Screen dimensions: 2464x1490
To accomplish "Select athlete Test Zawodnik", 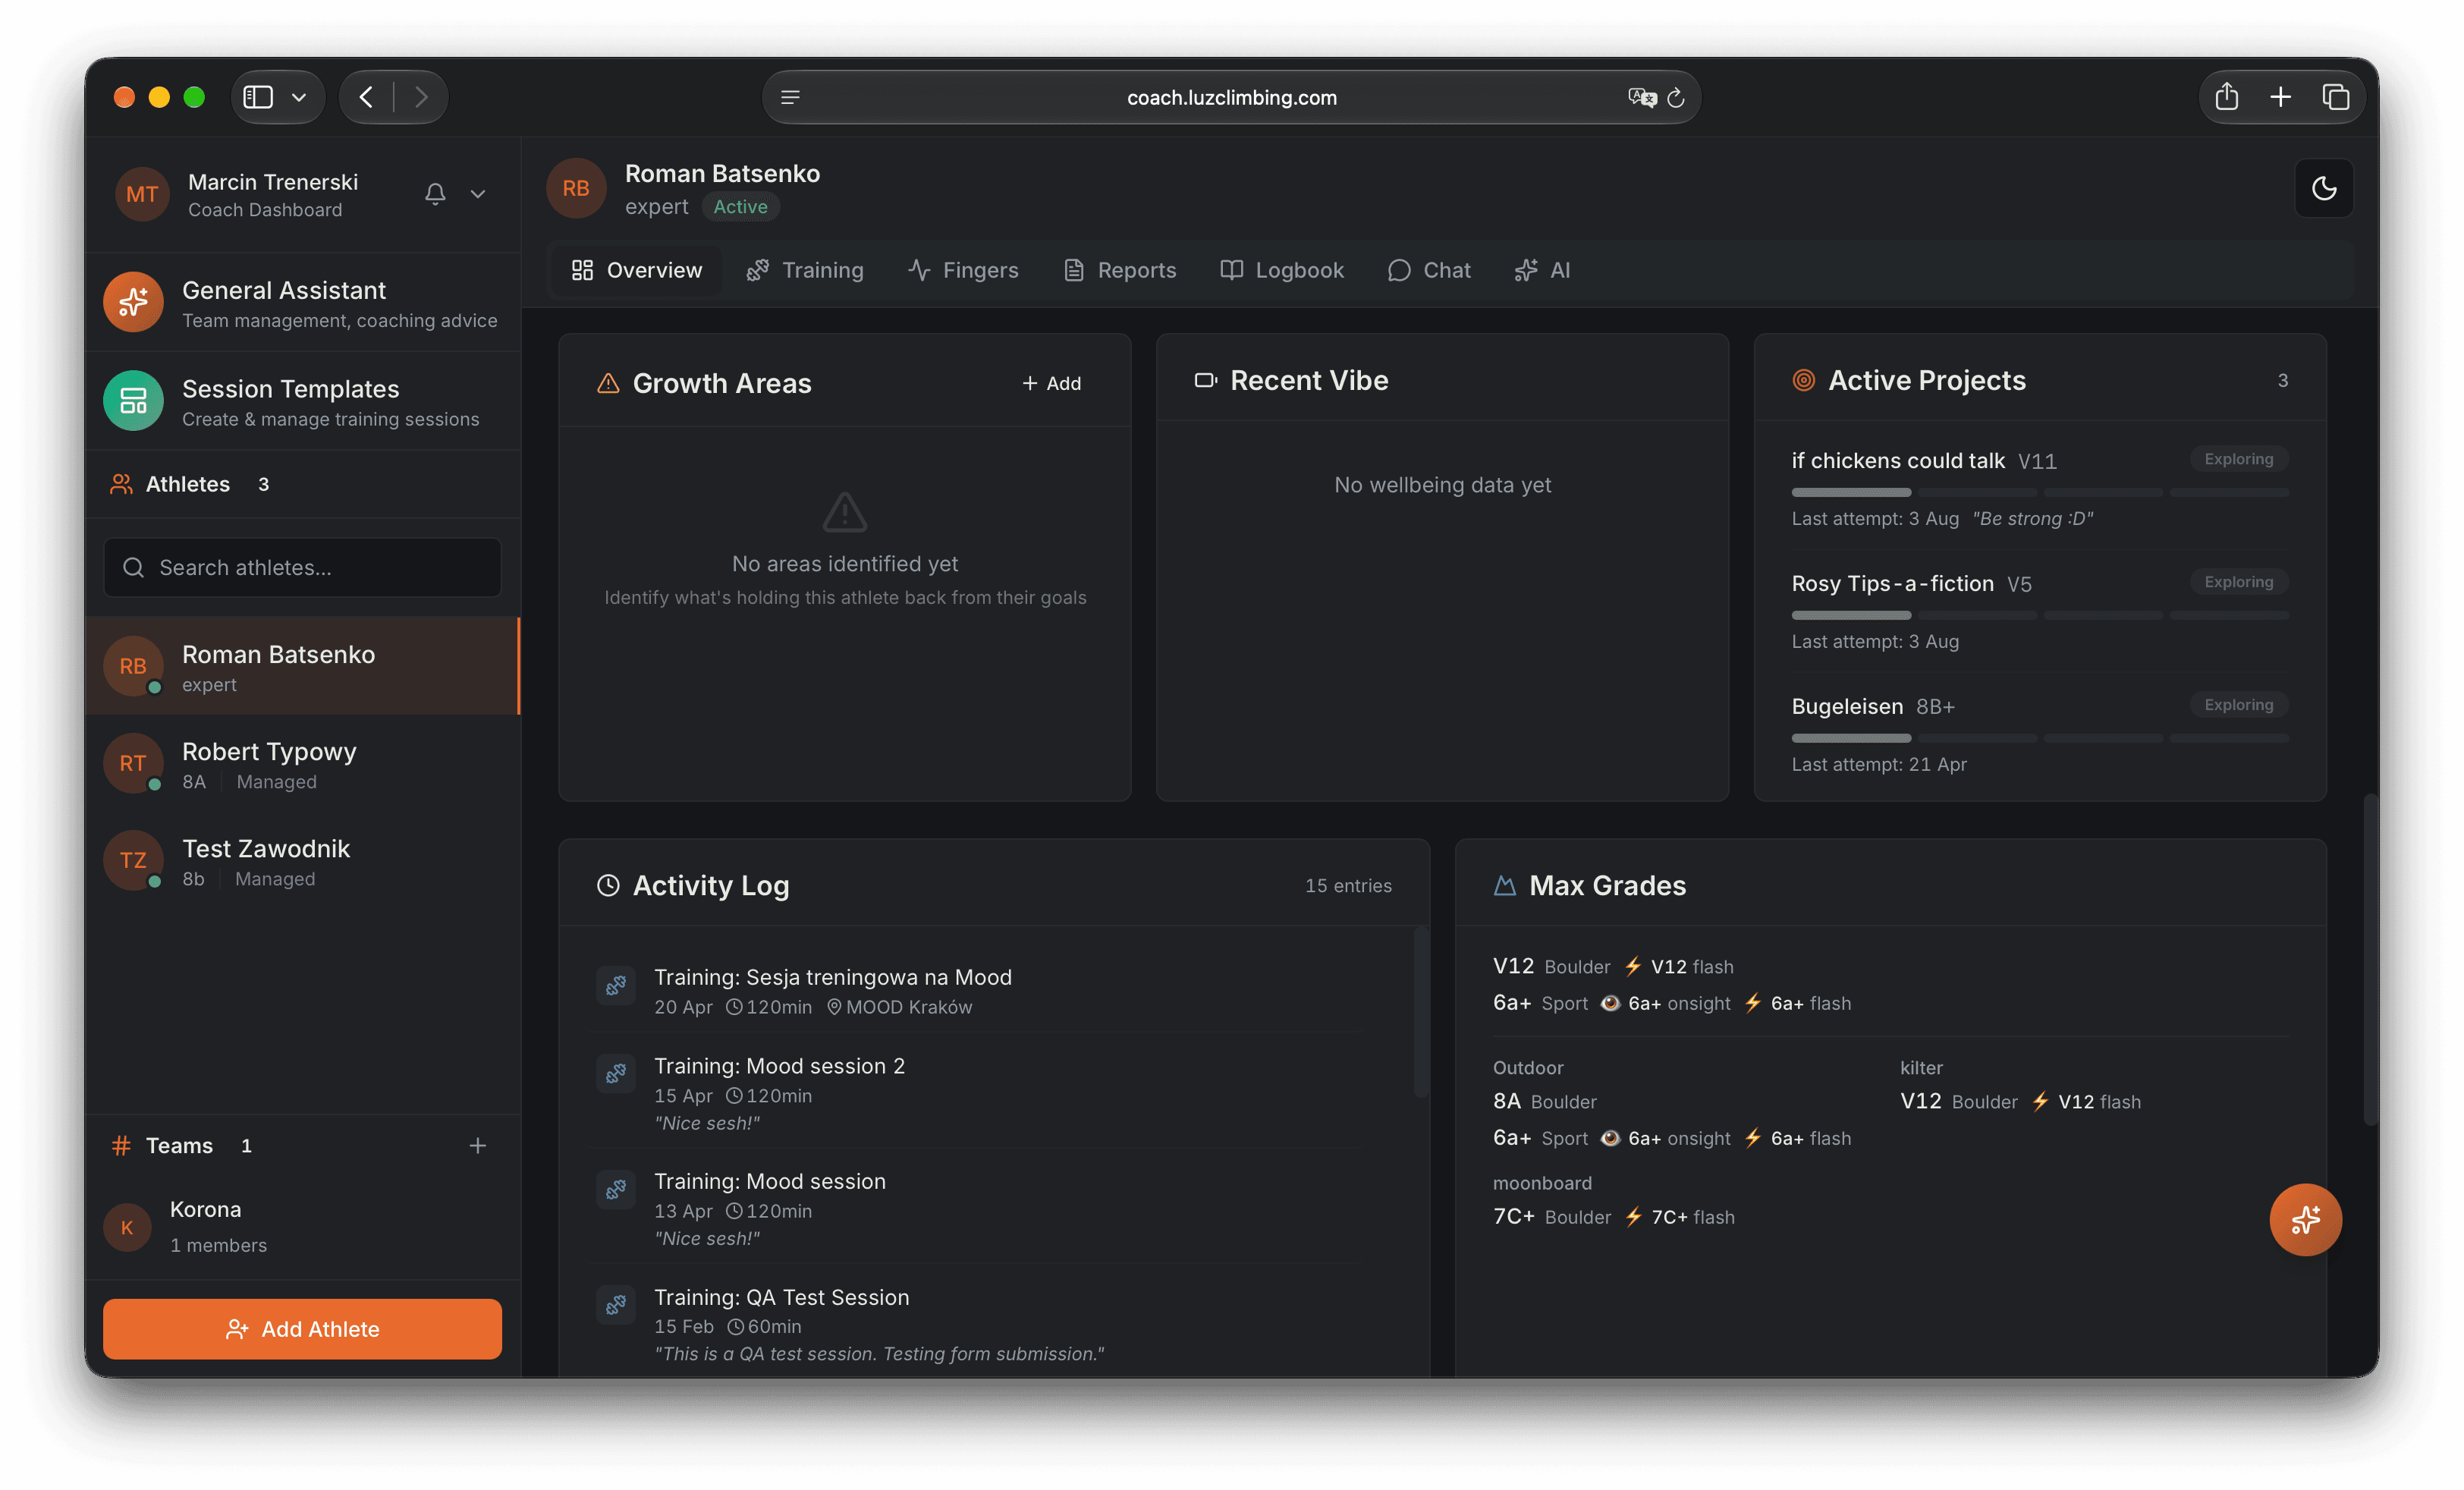I will [x=302, y=861].
